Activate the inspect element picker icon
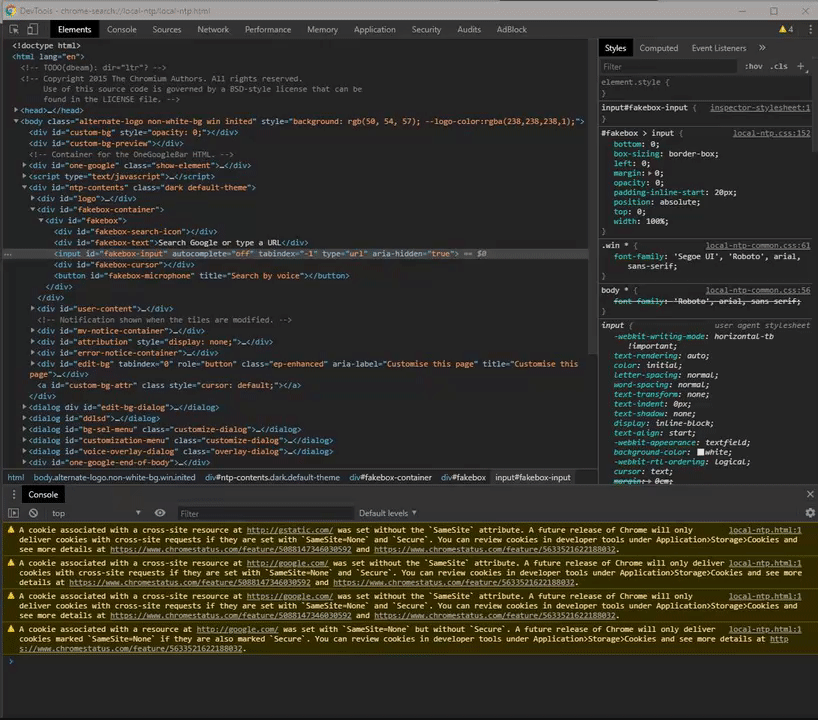The height and width of the screenshot is (720, 818). click(x=15, y=30)
